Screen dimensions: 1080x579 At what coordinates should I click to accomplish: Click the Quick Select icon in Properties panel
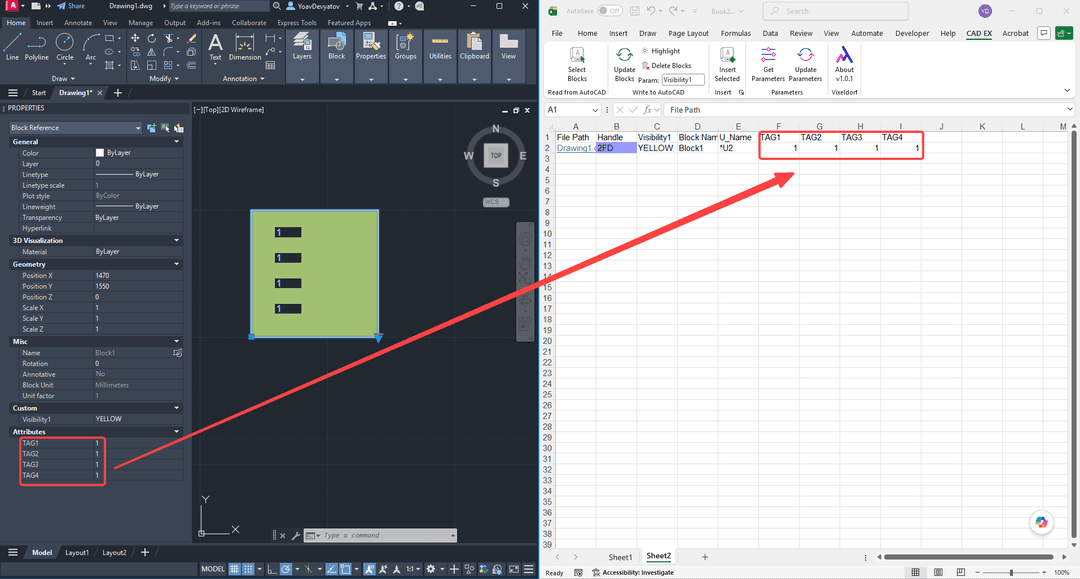pos(178,128)
